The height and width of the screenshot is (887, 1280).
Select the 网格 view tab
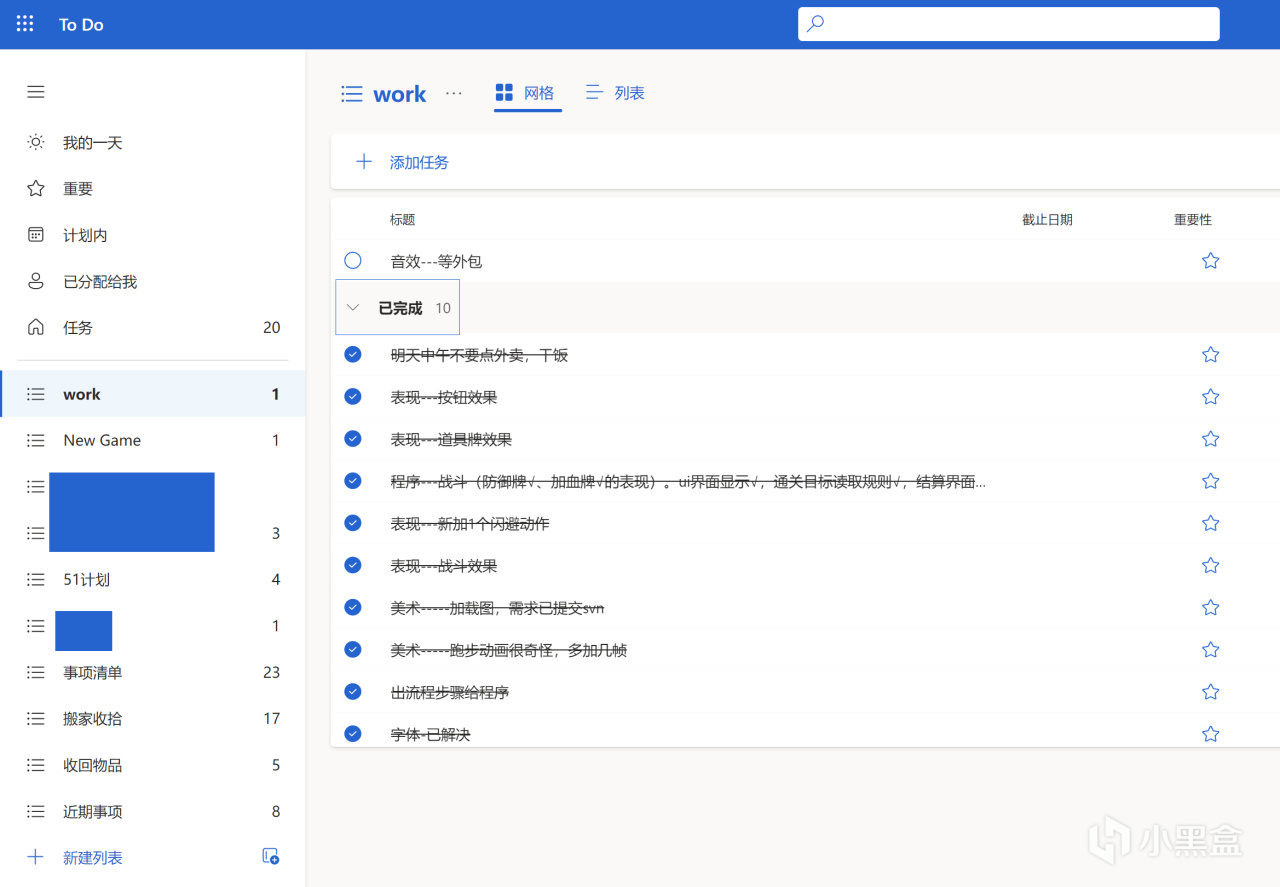[525, 93]
